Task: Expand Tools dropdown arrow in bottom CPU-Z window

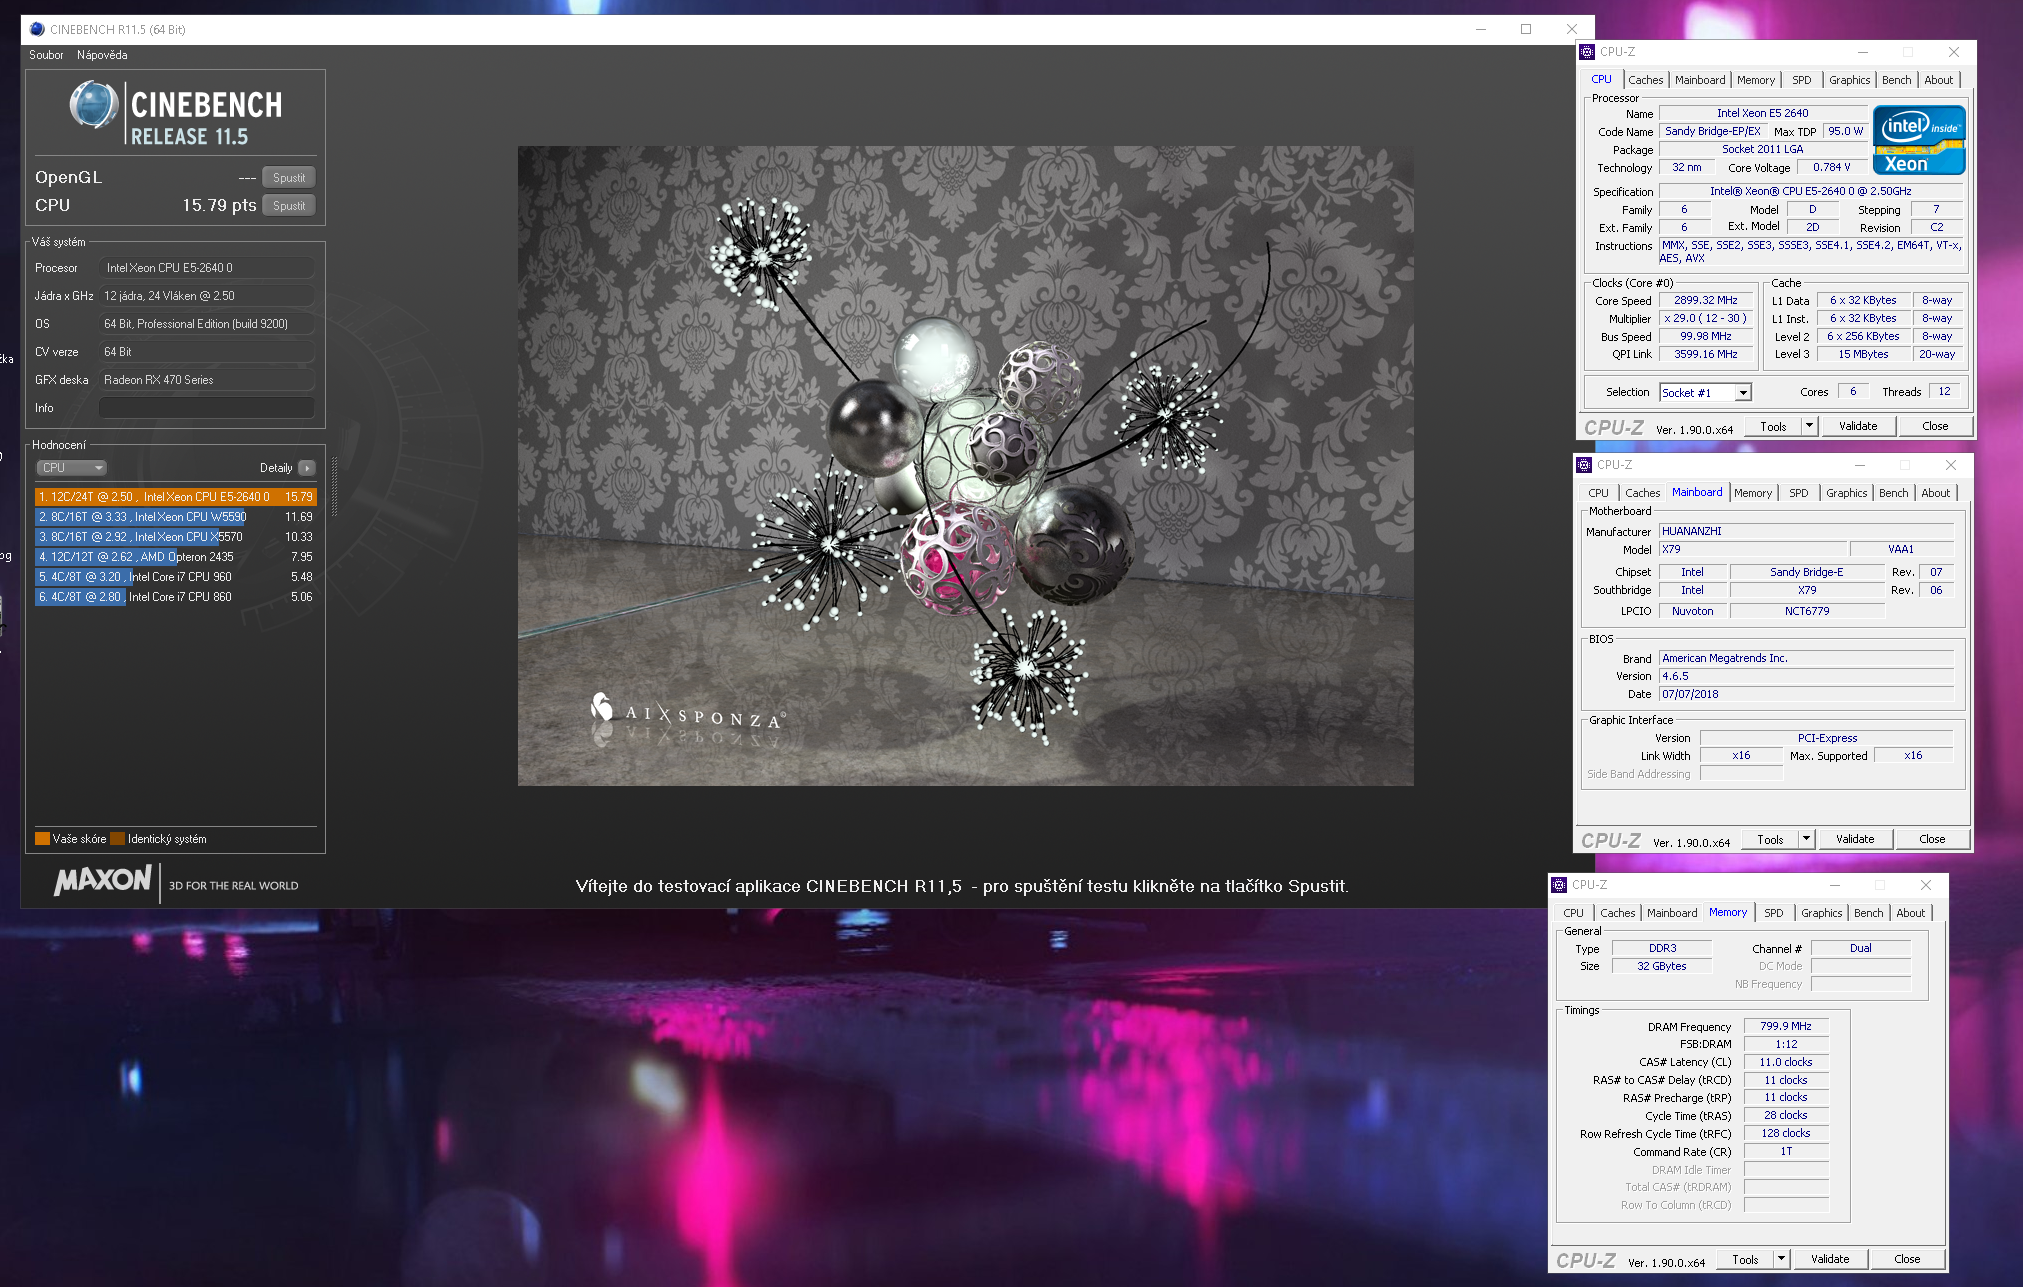Action: coord(1781,1260)
